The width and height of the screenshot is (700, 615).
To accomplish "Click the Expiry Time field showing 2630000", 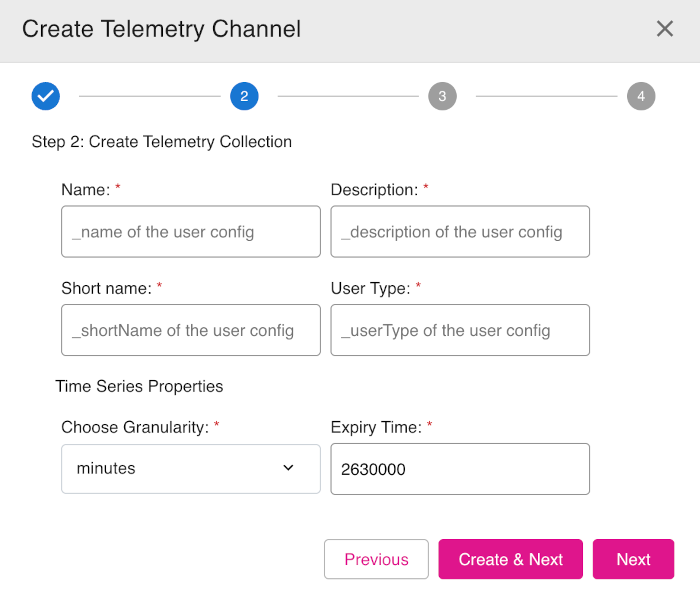I will (460, 468).
